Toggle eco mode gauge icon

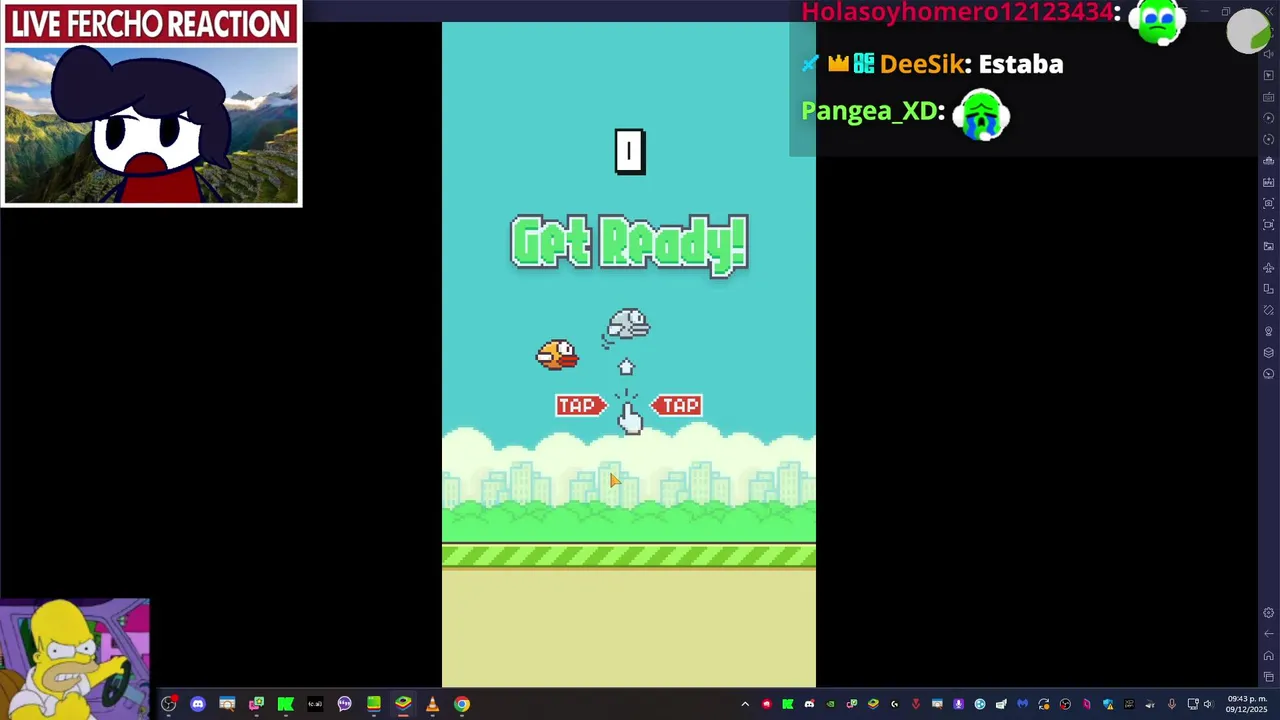(x=1269, y=374)
